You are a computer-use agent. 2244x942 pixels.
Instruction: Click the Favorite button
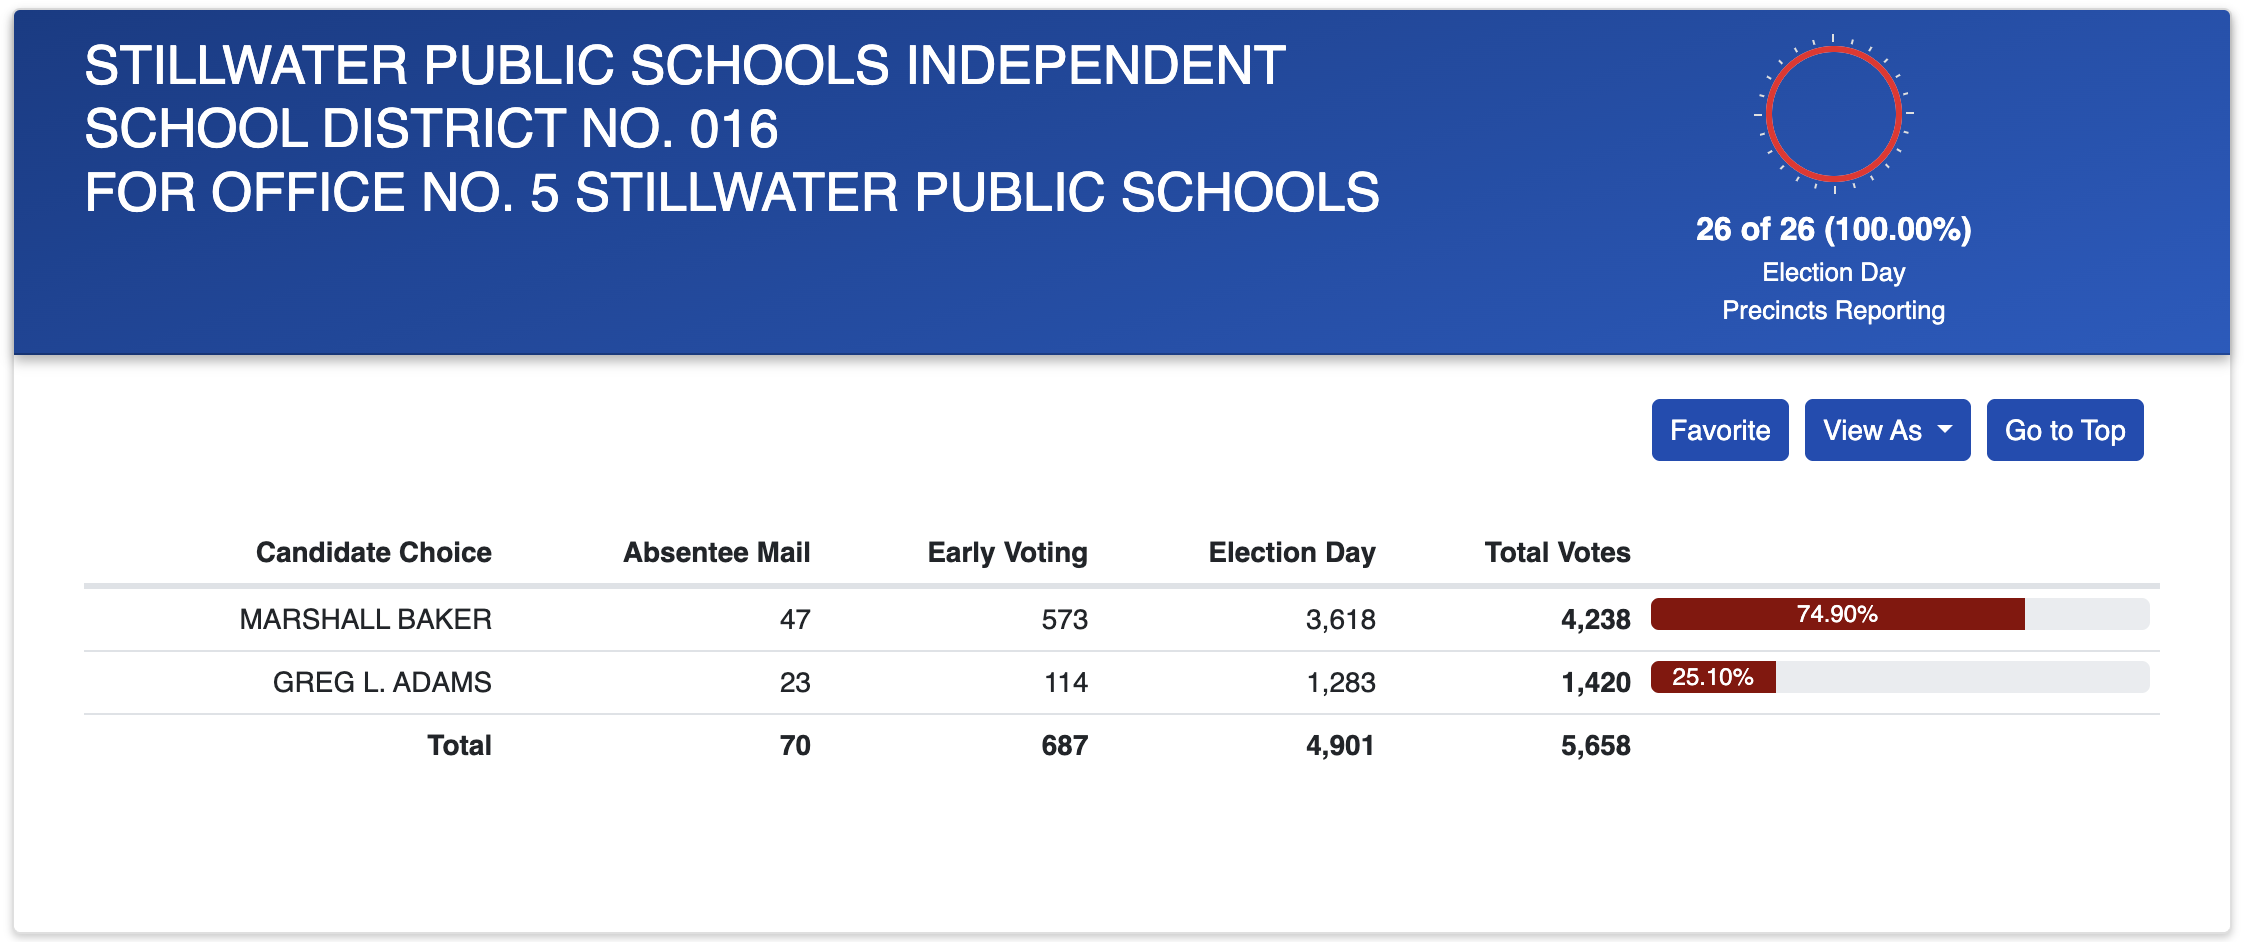[1719, 430]
